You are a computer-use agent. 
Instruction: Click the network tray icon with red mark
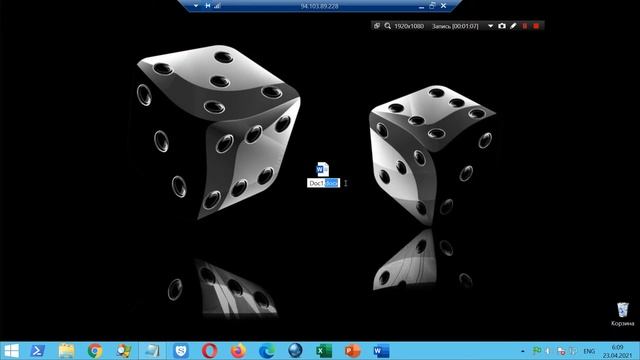pos(561,351)
